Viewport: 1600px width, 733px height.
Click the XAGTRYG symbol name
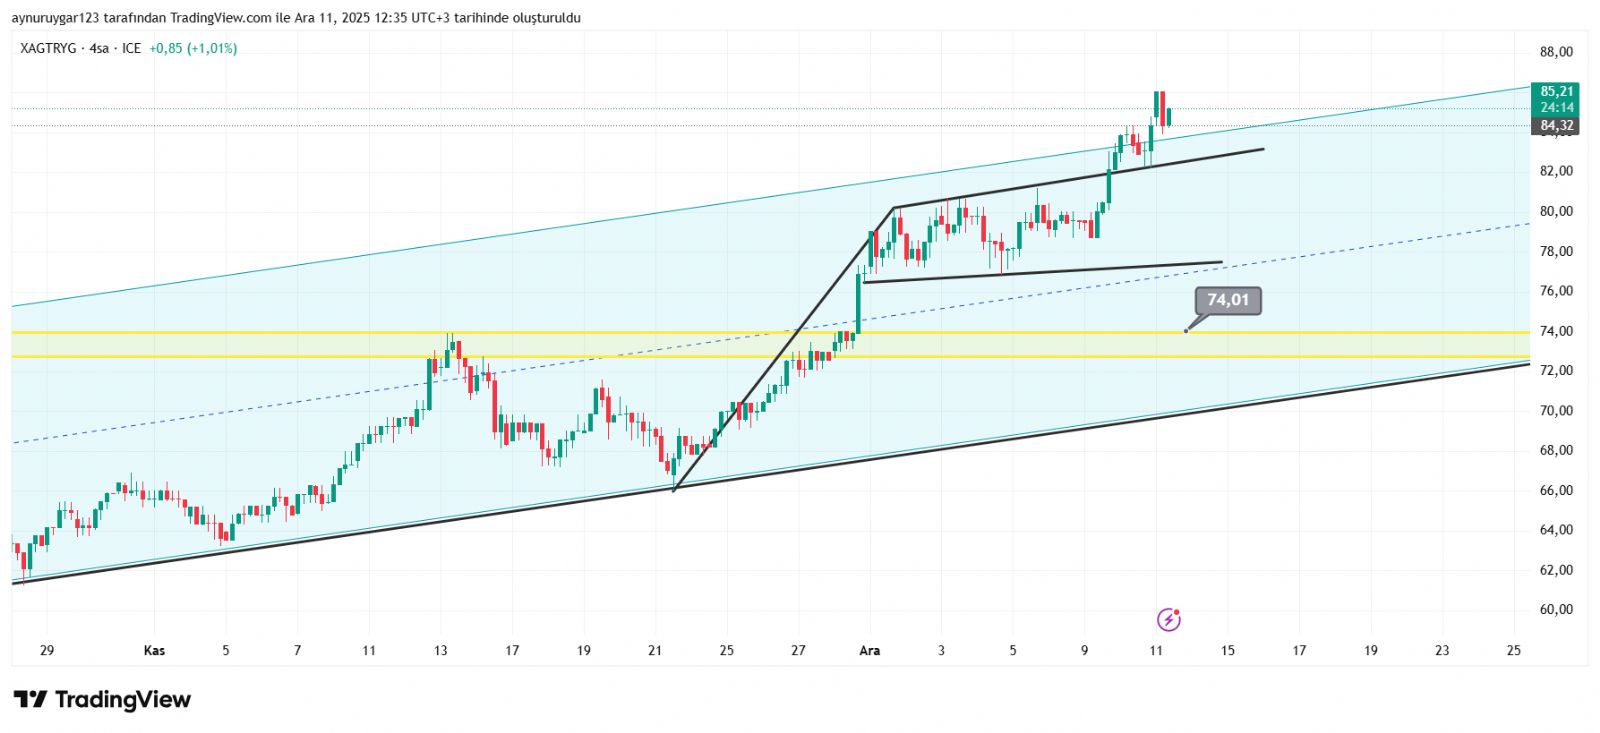tap(48, 48)
